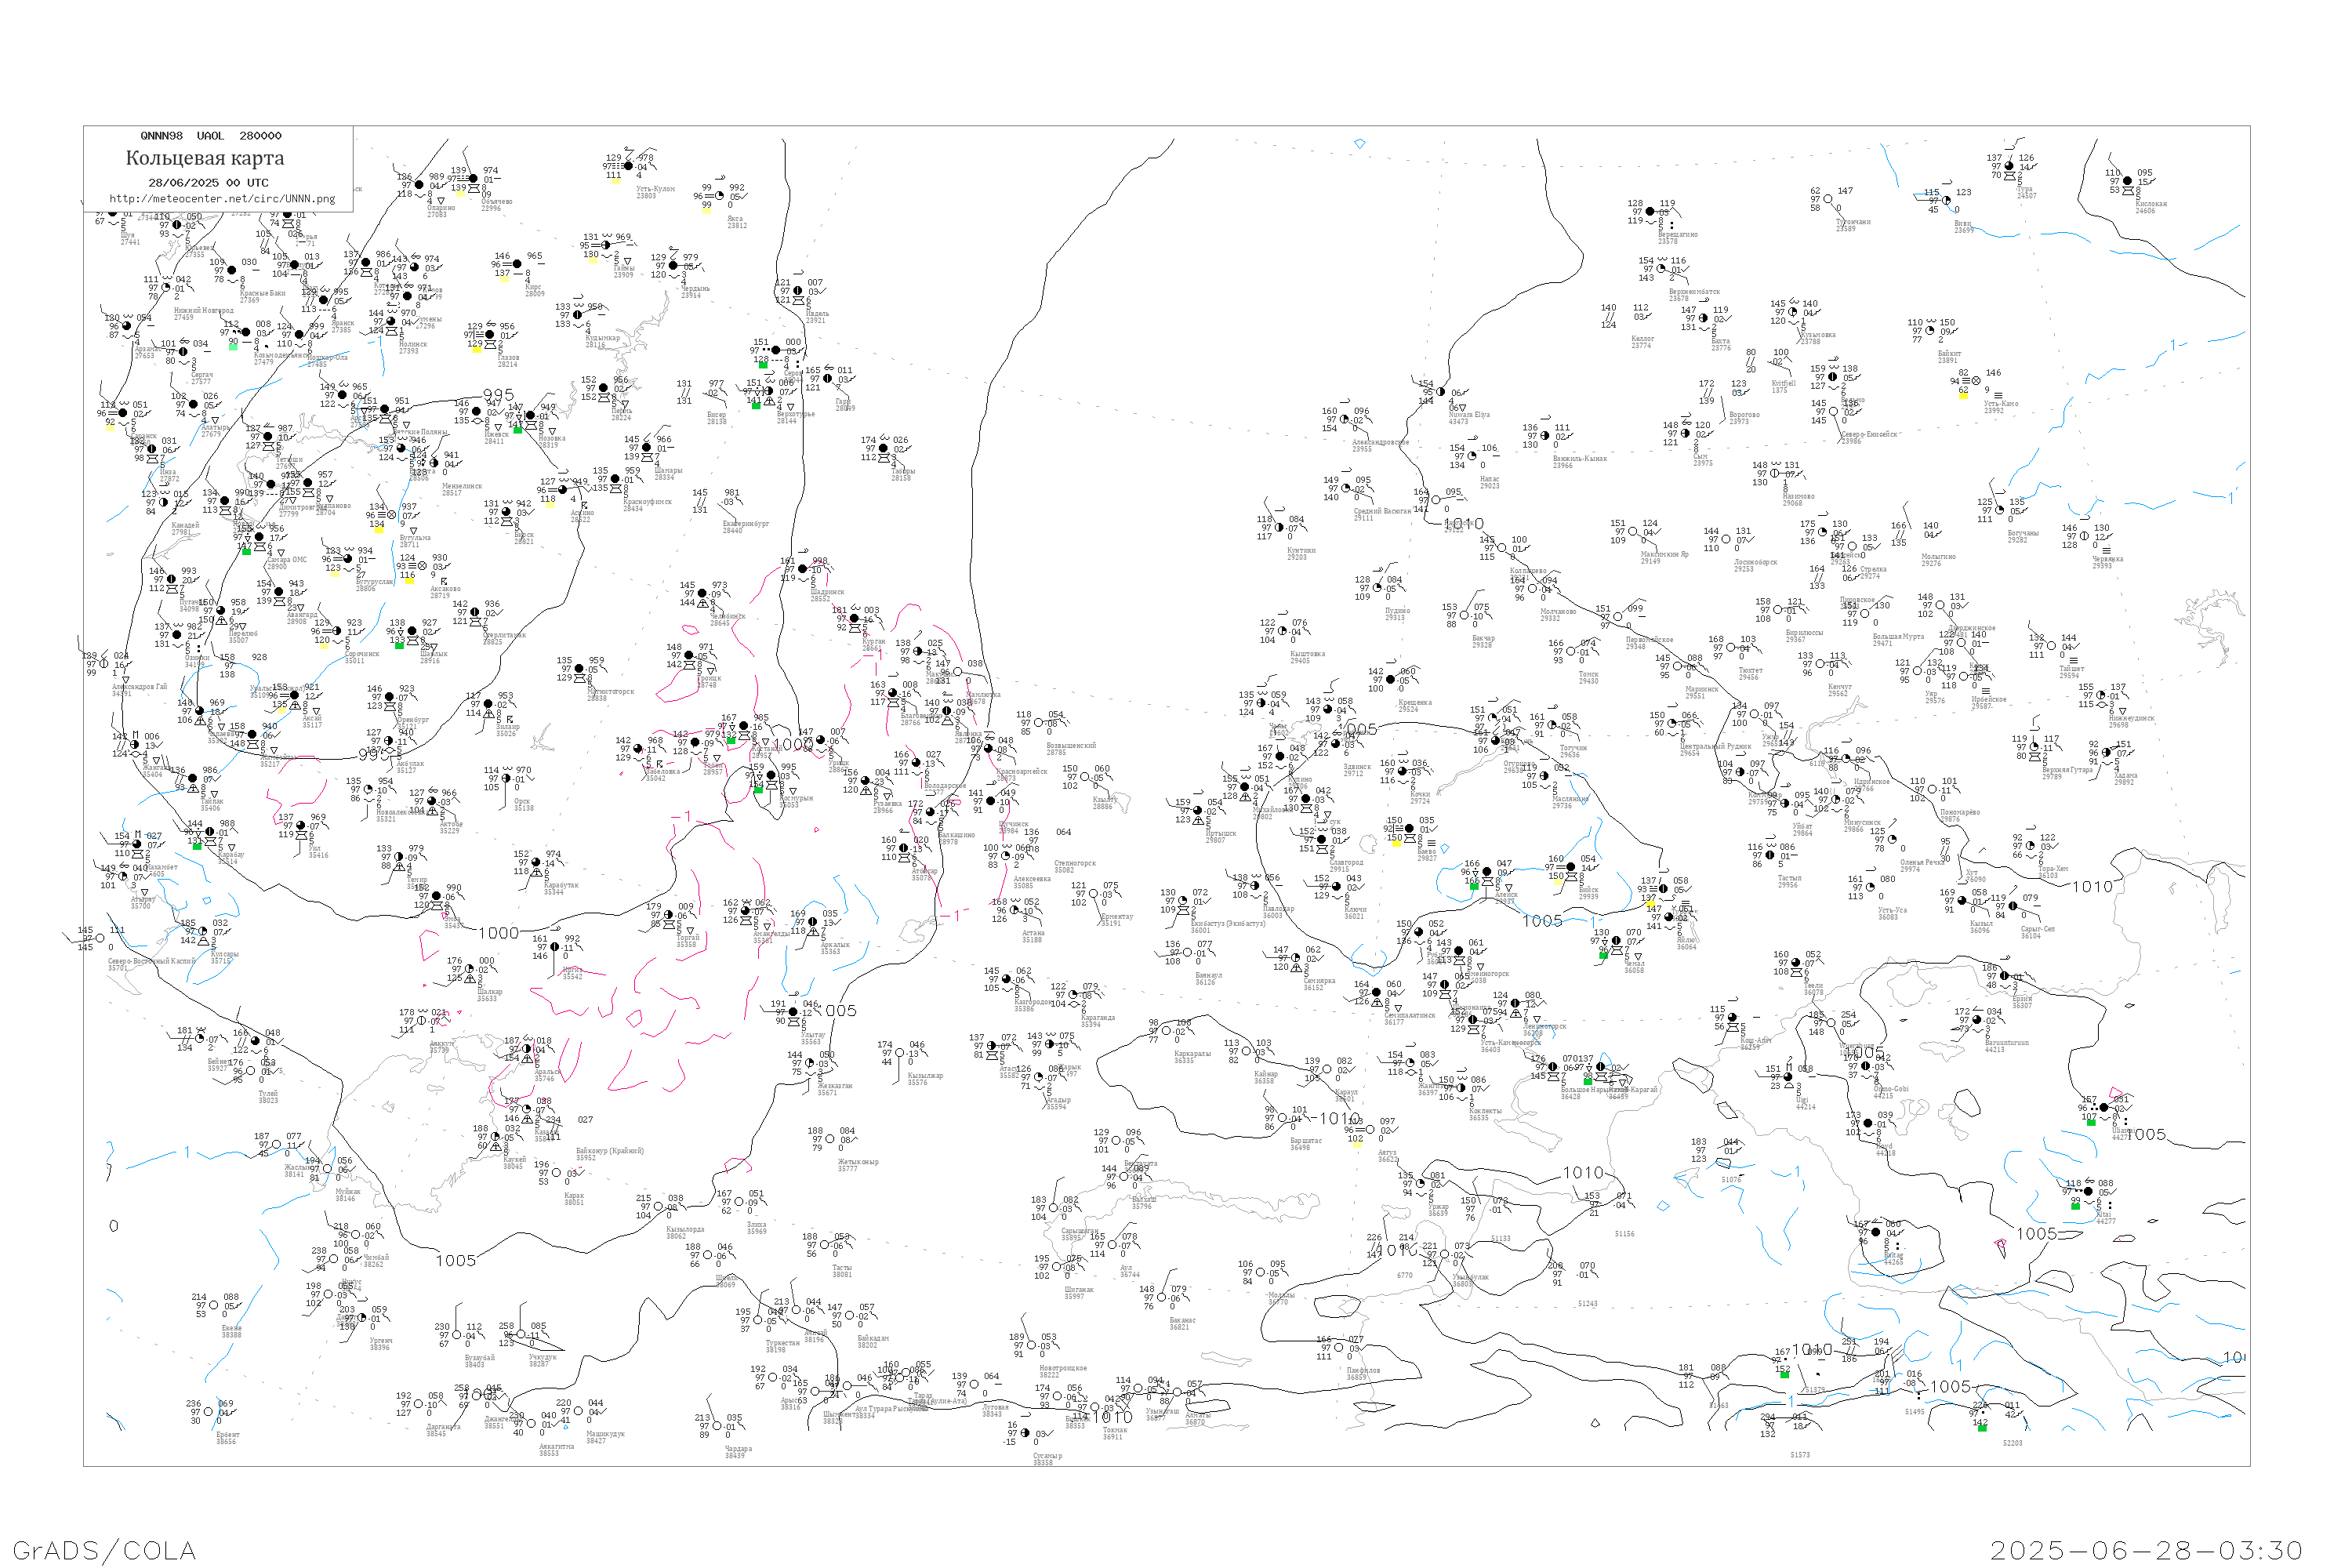Screen dimensions: 2352x1568
Task: Click the 995 isobar label near Ижевск
Action: click(x=498, y=395)
